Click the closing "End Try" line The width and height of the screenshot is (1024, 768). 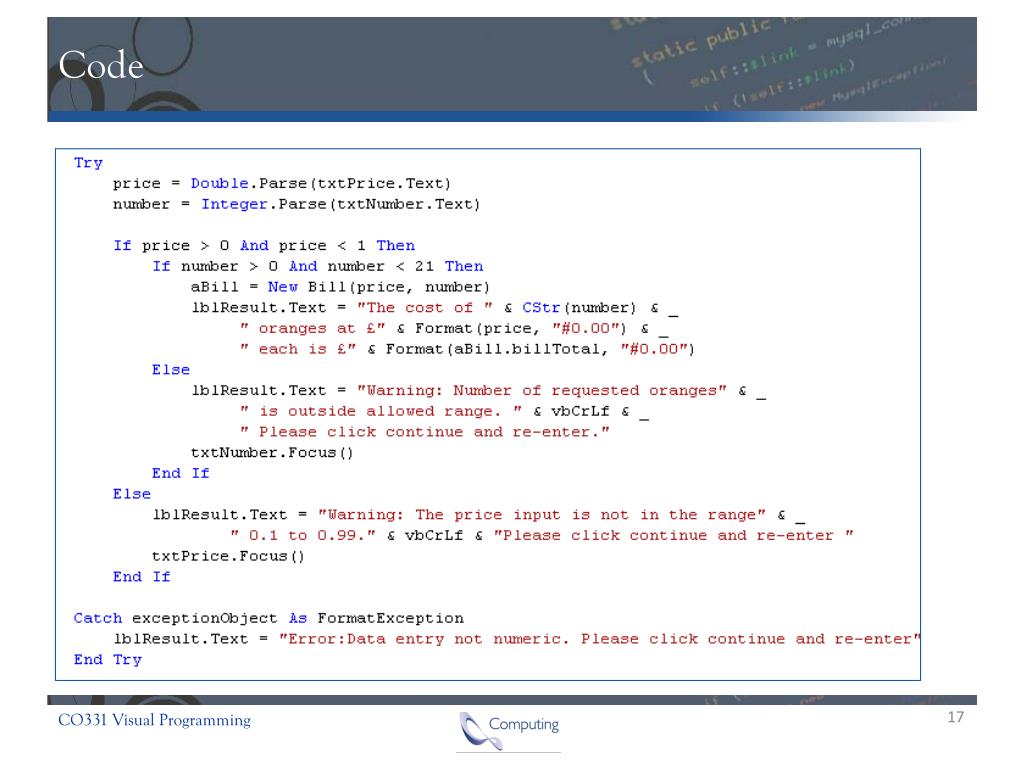point(108,660)
